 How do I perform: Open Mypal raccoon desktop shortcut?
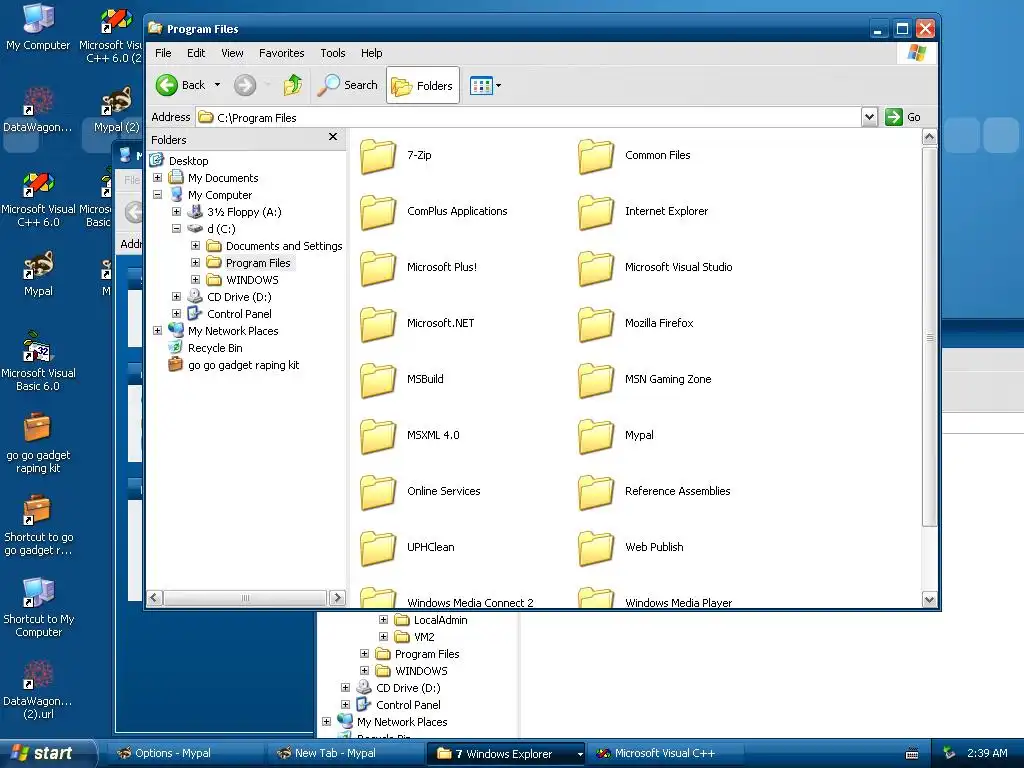coord(38,274)
